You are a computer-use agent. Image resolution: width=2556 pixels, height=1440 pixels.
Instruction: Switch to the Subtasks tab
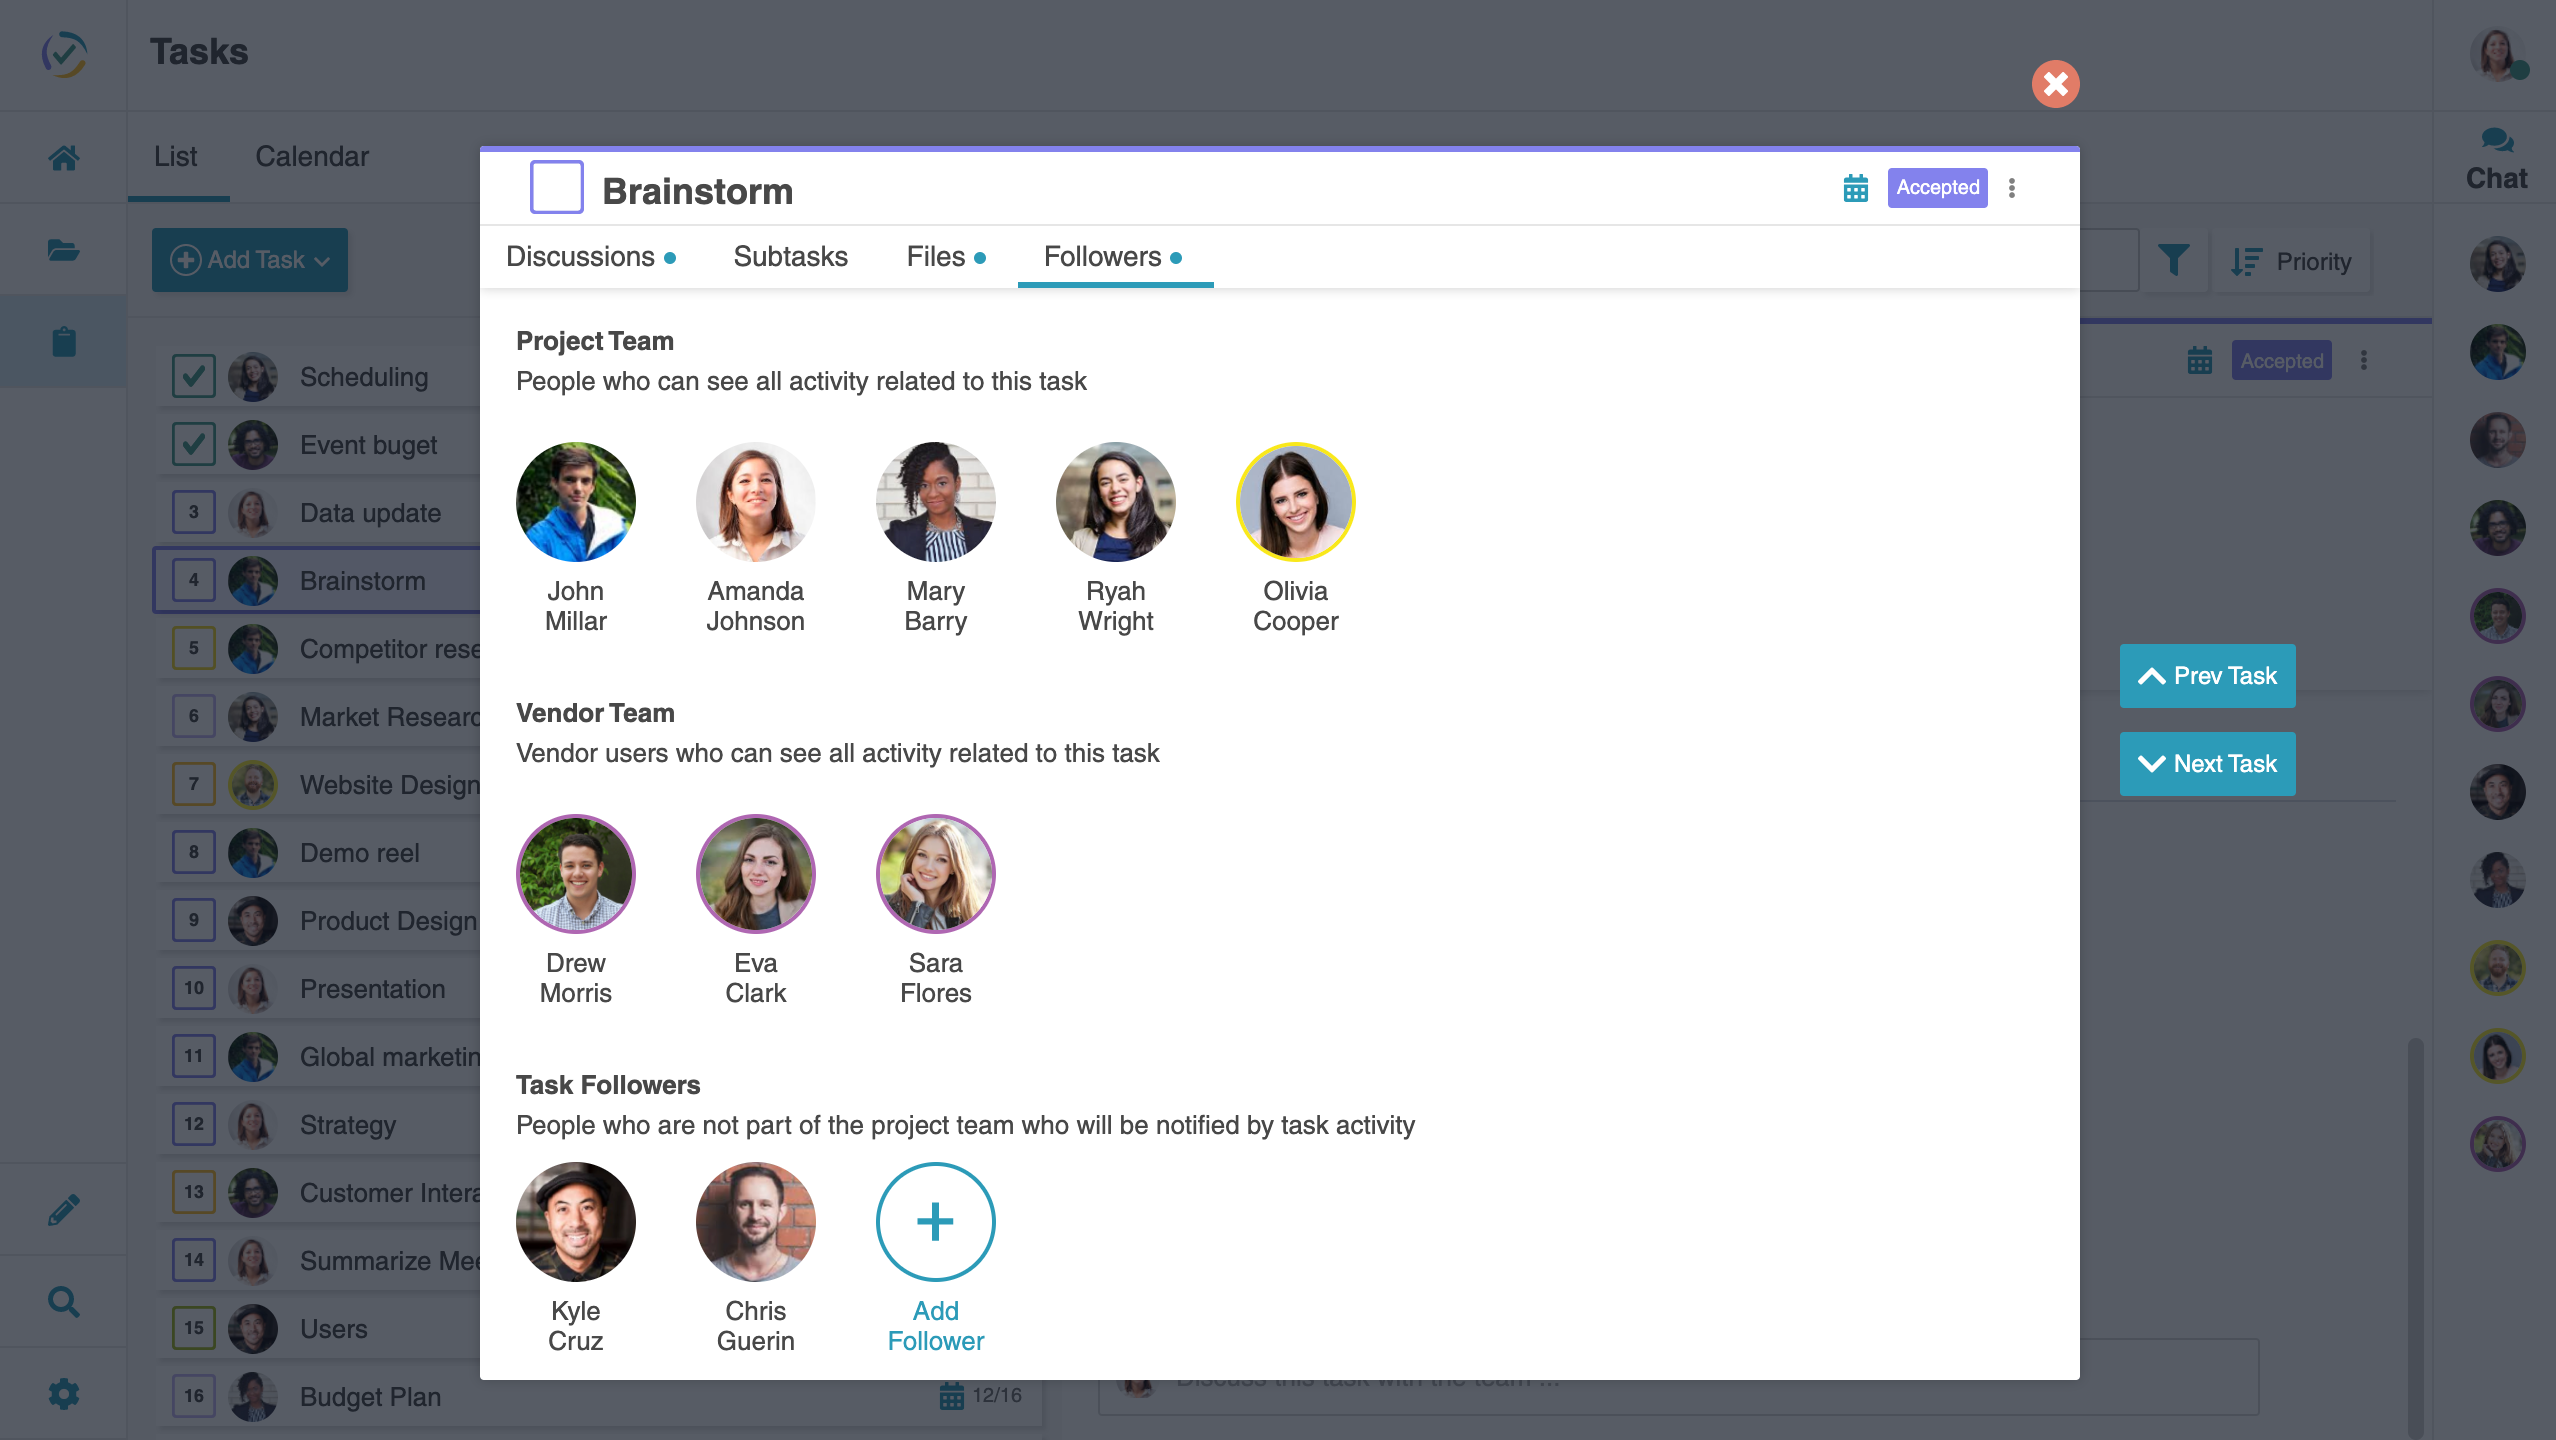point(791,257)
